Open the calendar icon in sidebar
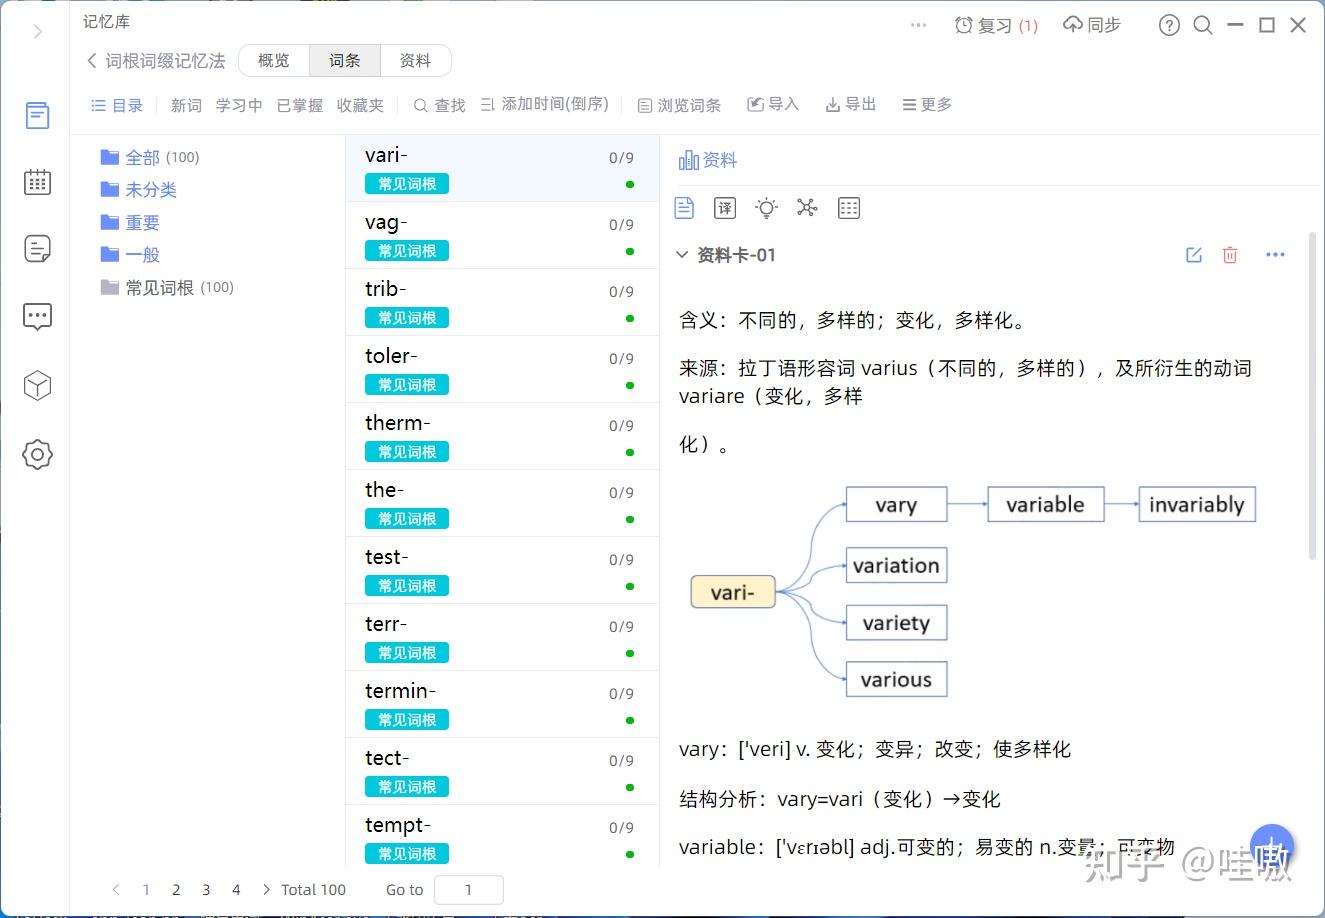 (37, 182)
